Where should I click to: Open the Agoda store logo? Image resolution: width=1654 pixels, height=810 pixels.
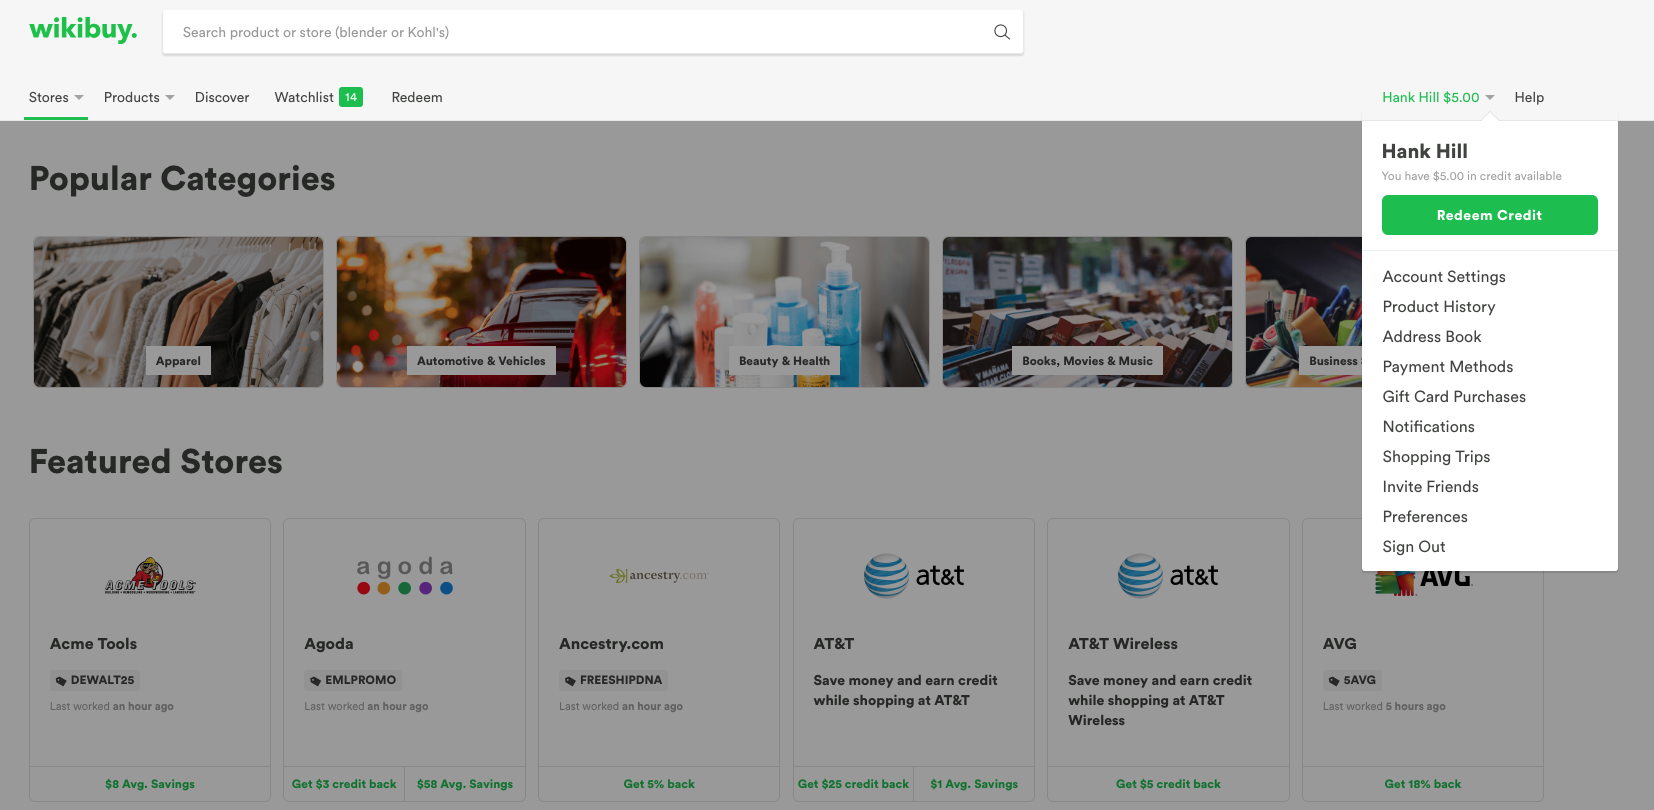405,576
